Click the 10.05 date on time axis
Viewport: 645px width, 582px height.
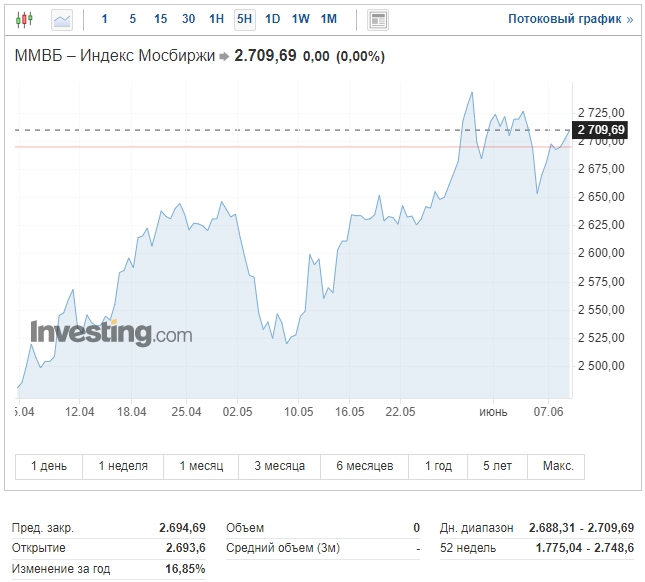tap(299, 412)
